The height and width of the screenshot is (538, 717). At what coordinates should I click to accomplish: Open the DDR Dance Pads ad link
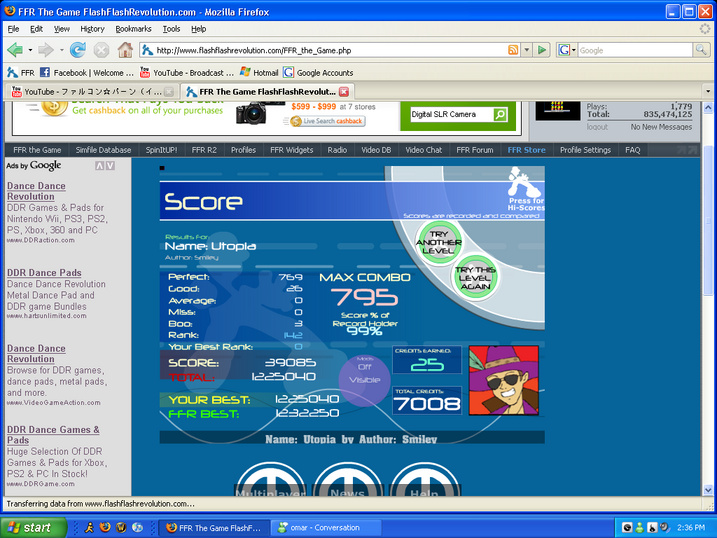point(44,273)
